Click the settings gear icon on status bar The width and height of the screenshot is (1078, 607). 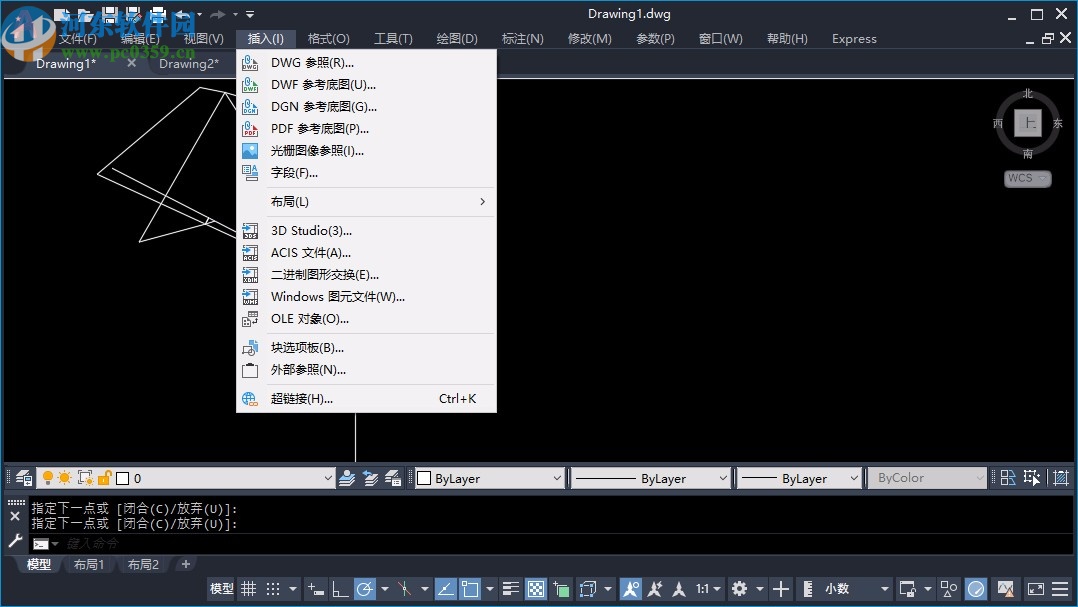point(737,588)
